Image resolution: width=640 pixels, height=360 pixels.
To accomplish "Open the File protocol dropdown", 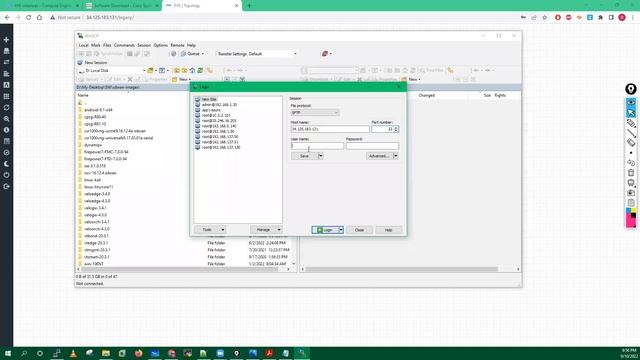I will click(315, 112).
